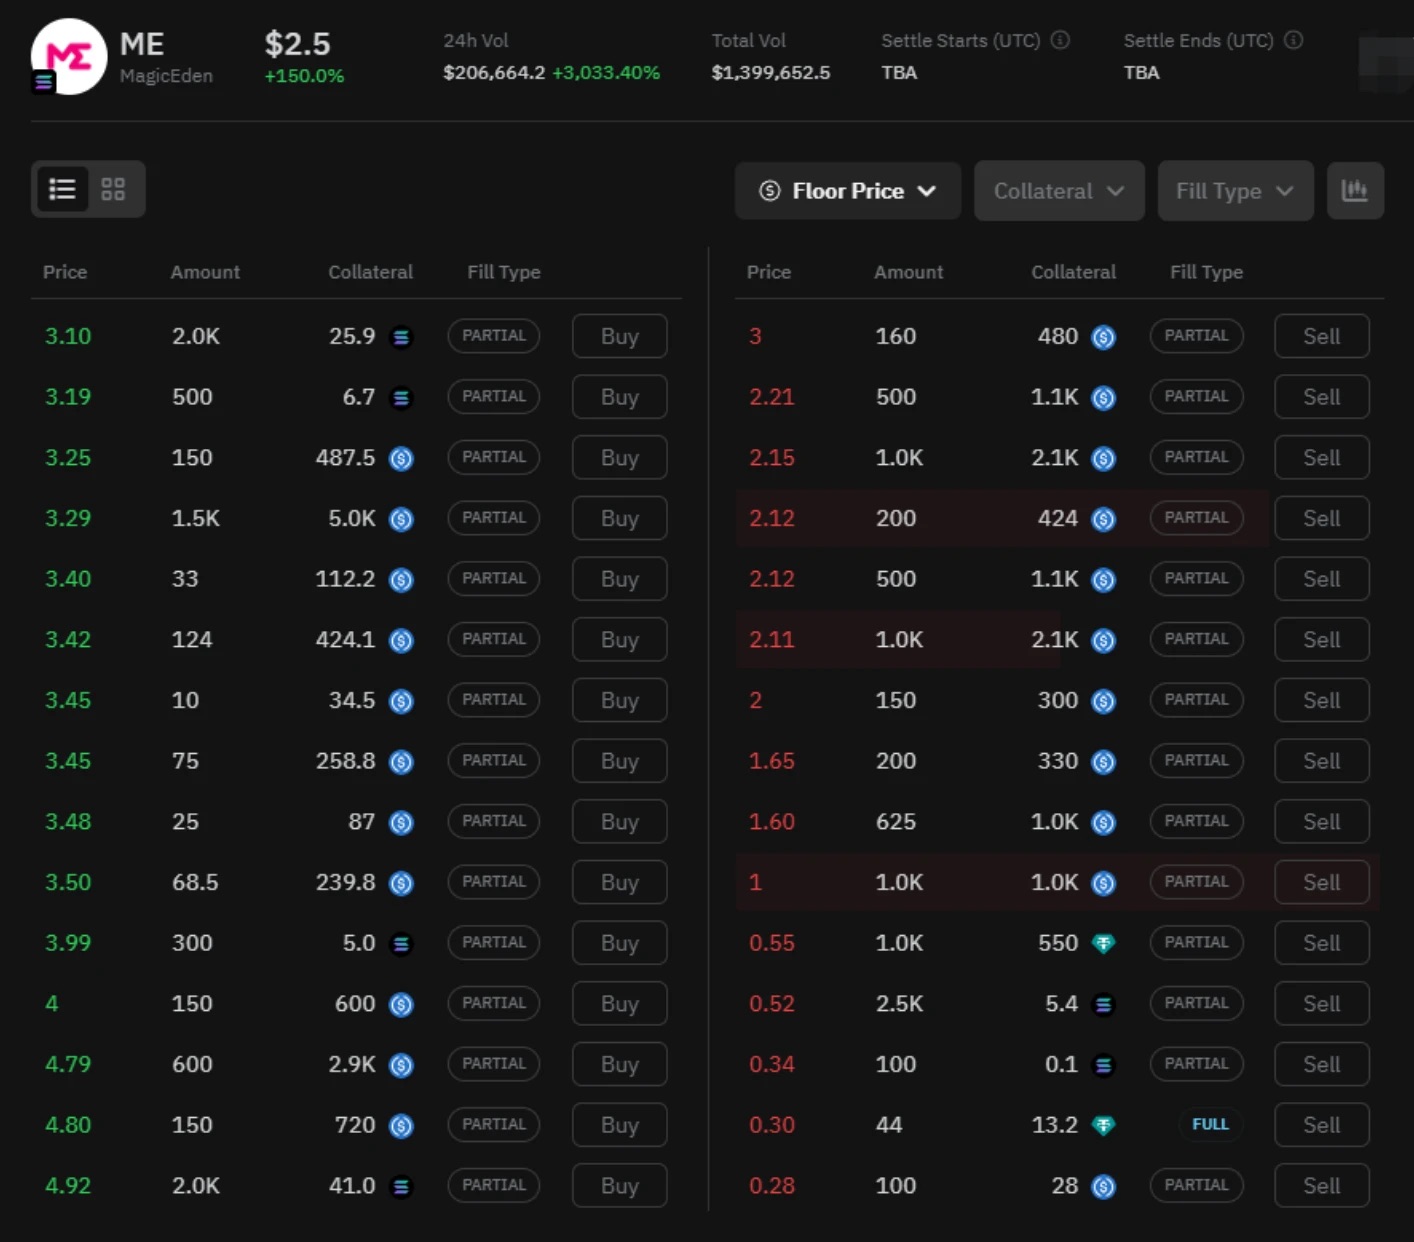
Task: Switch to grid view layout
Action: pyautogui.click(x=113, y=189)
